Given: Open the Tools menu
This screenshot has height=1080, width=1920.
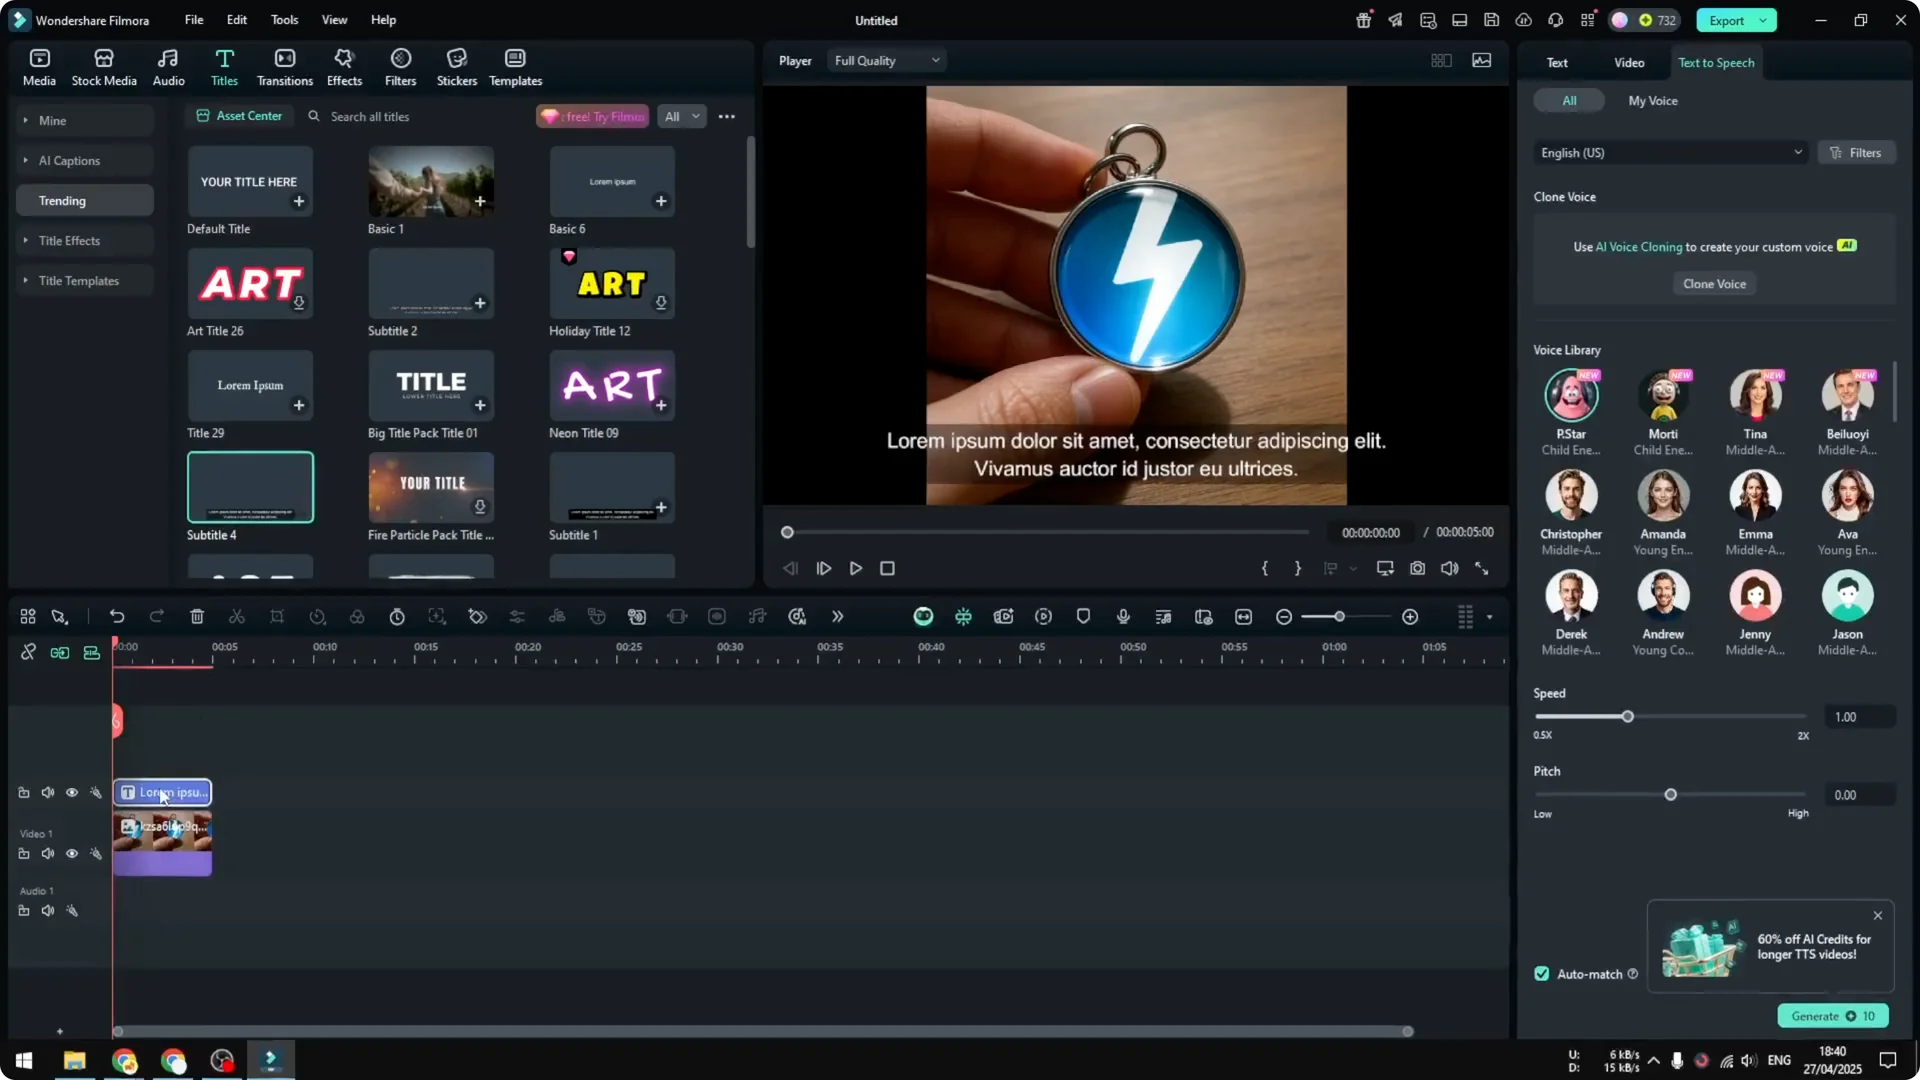Looking at the screenshot, I should [283, 19].
